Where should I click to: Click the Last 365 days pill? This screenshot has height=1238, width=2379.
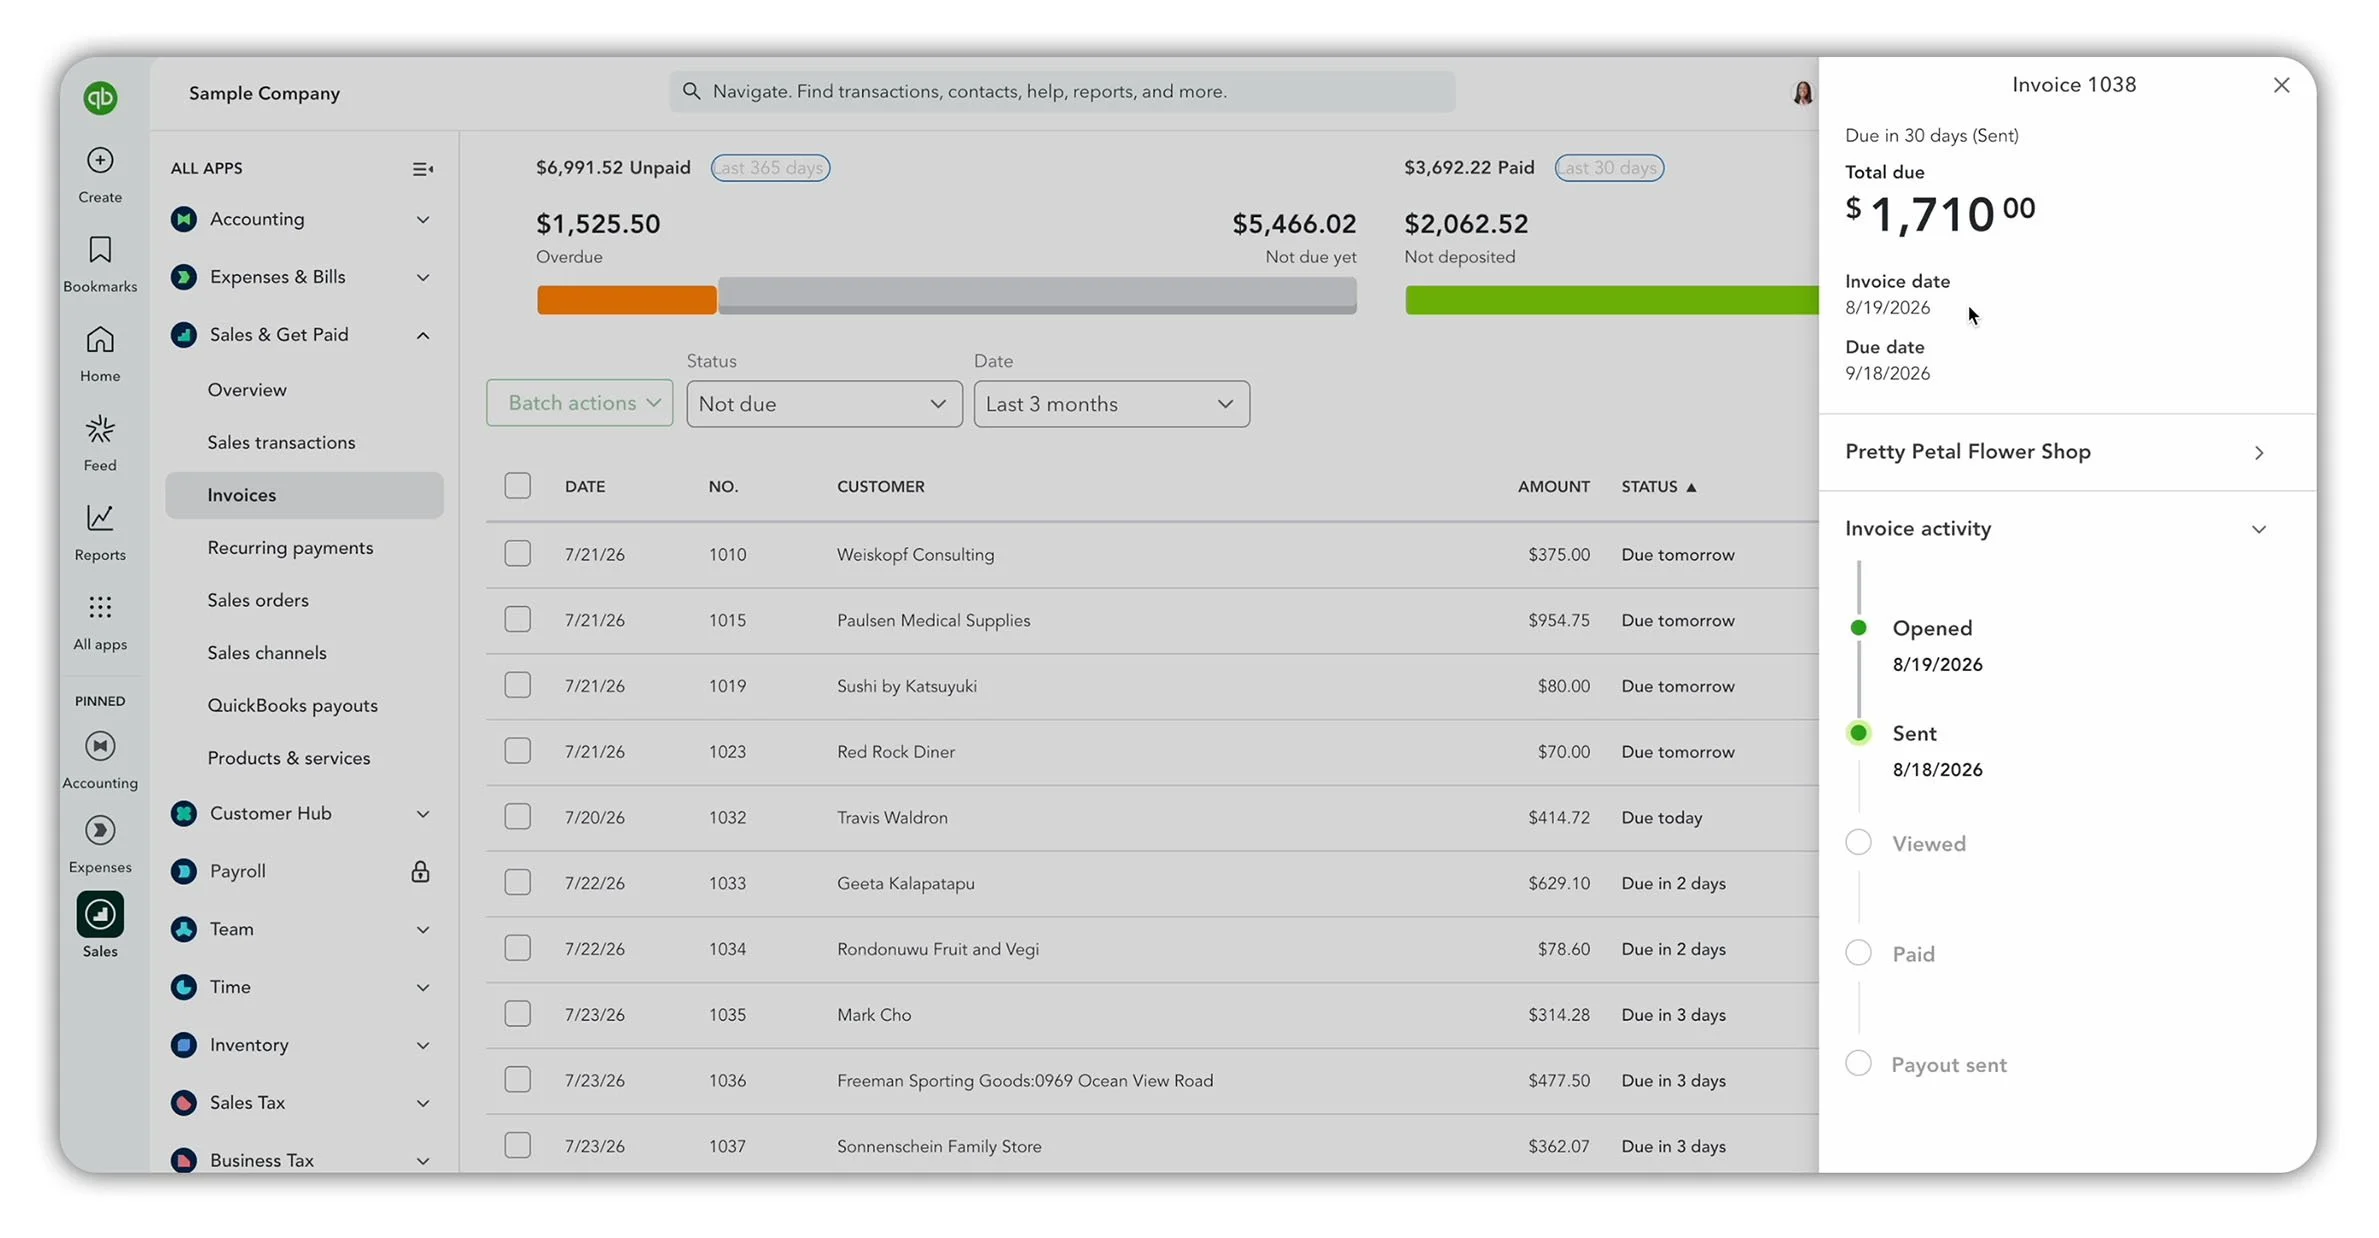(770, 168)
